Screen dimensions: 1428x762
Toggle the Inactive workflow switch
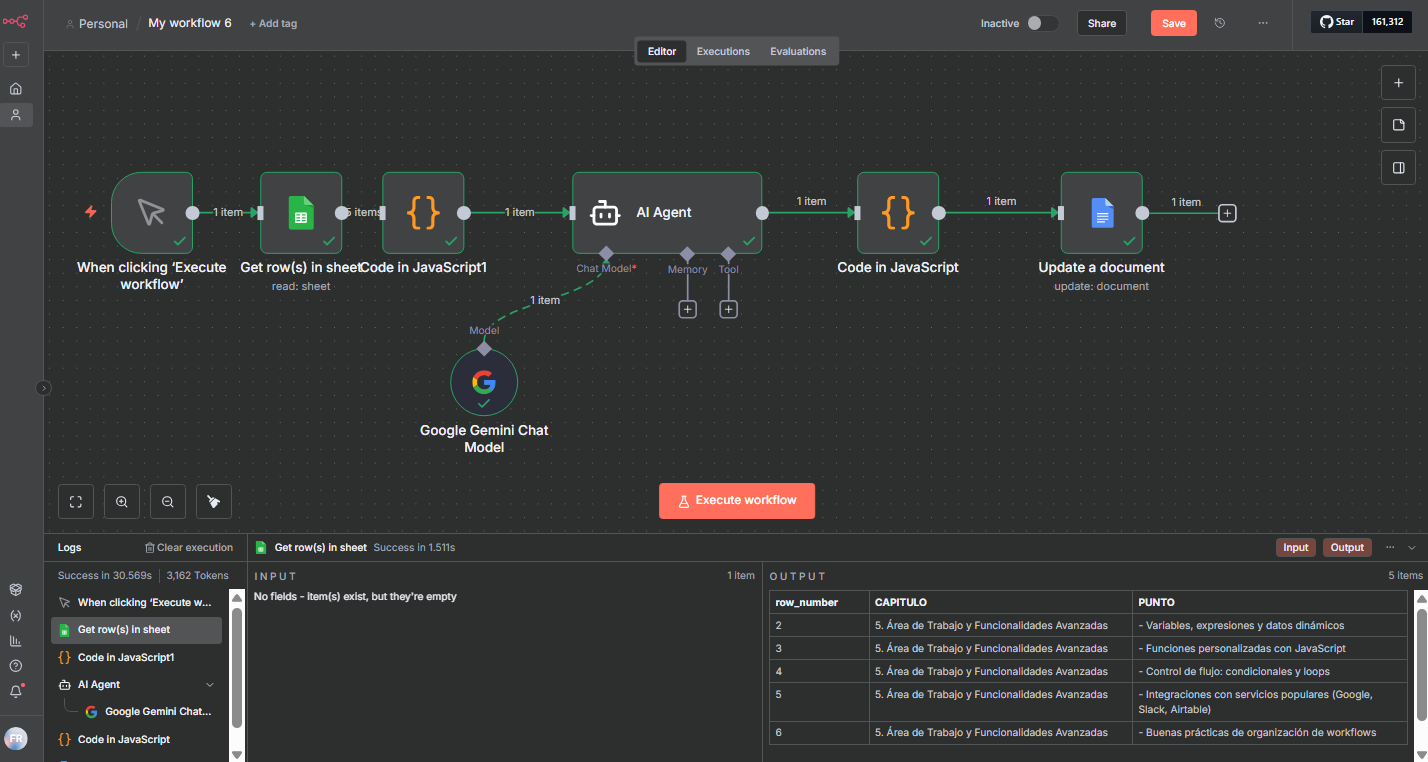(1042, 23)
